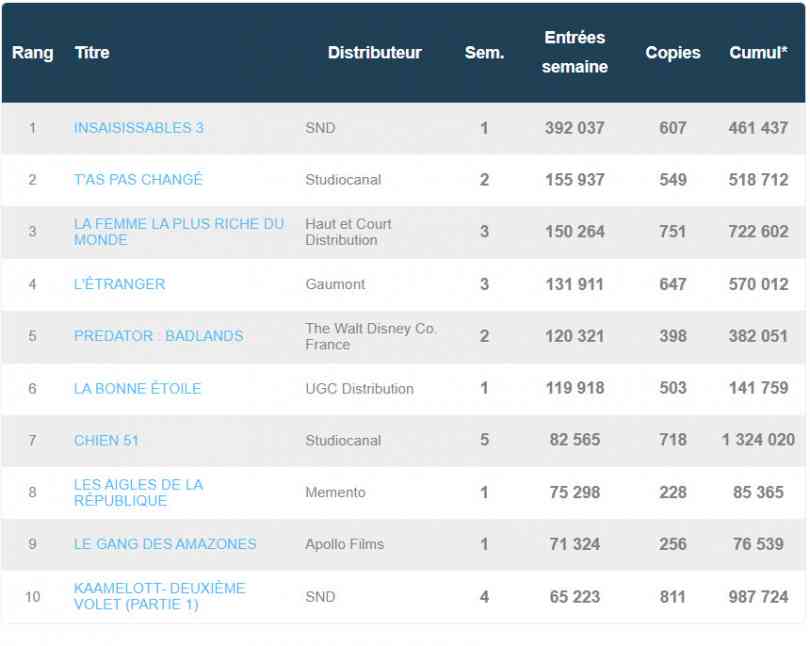
Task: Sort by Entrées semaine values
Action: 573,53
